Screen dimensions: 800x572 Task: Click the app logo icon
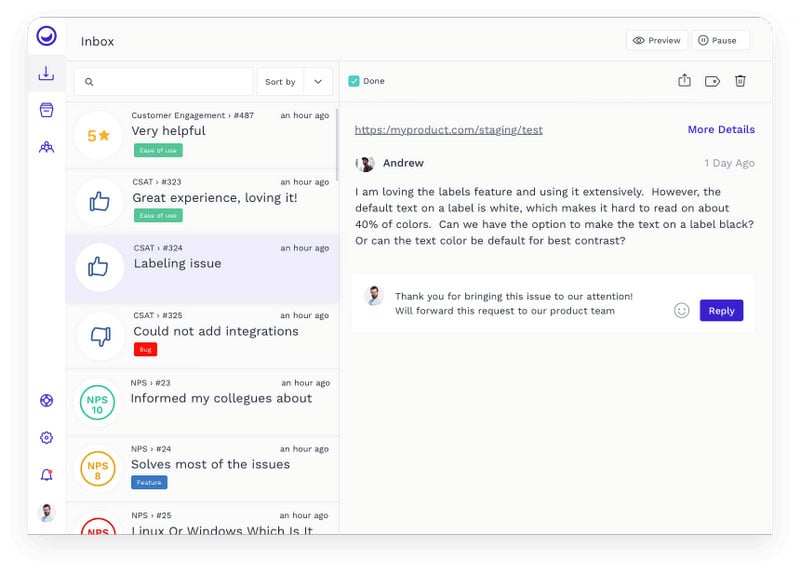(x=46, y=36)
